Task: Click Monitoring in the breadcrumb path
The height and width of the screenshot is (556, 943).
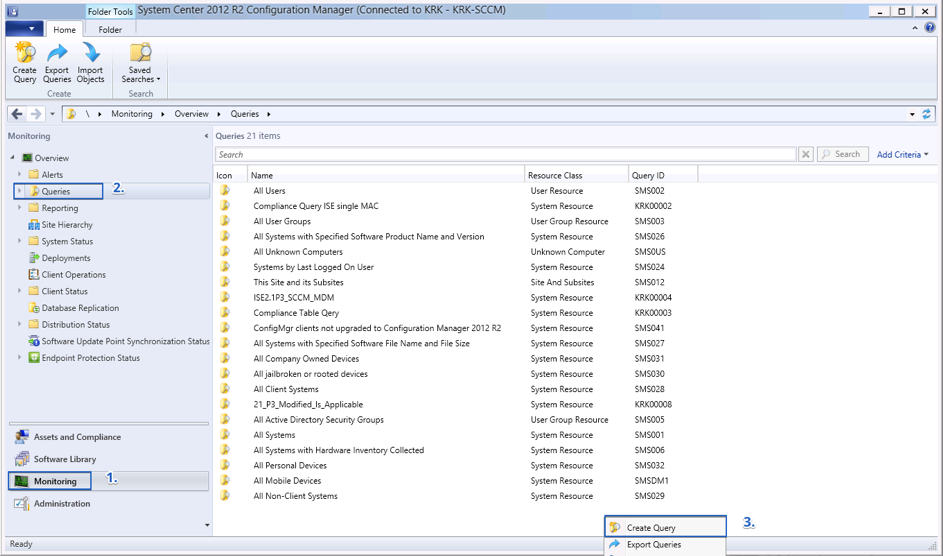Action: [132, 114]
